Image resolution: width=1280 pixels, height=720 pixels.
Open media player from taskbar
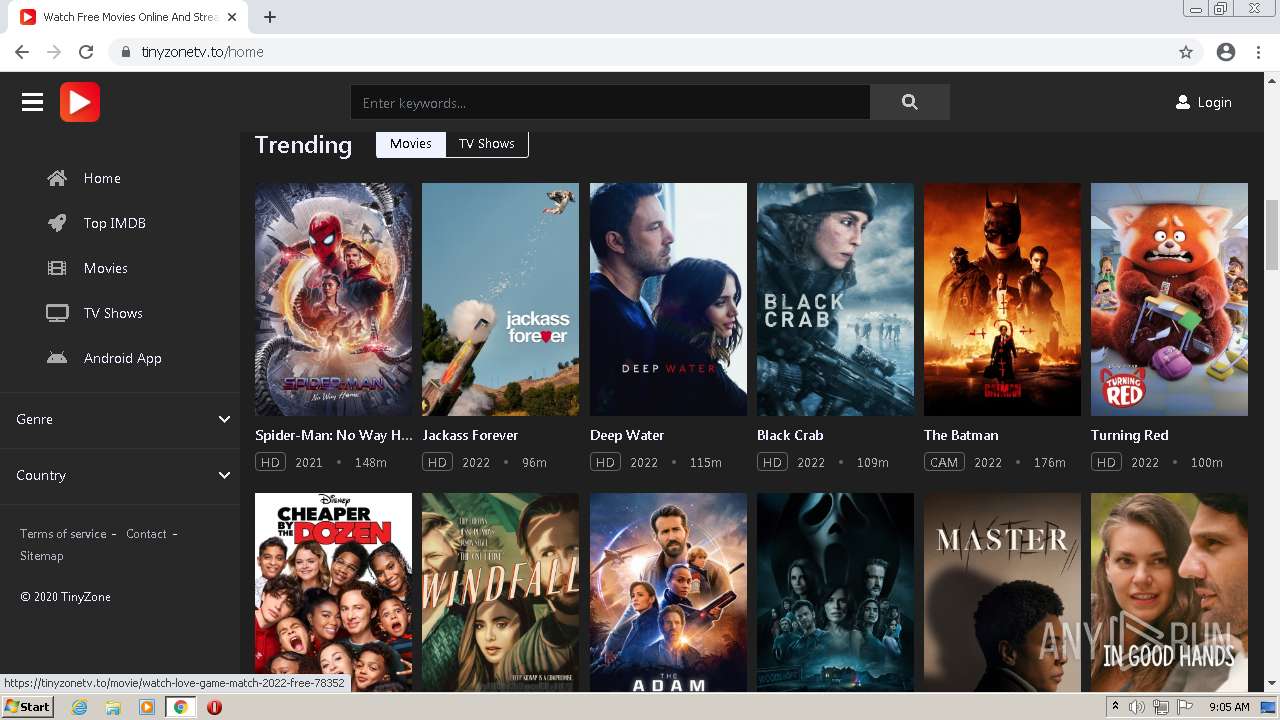147,707
